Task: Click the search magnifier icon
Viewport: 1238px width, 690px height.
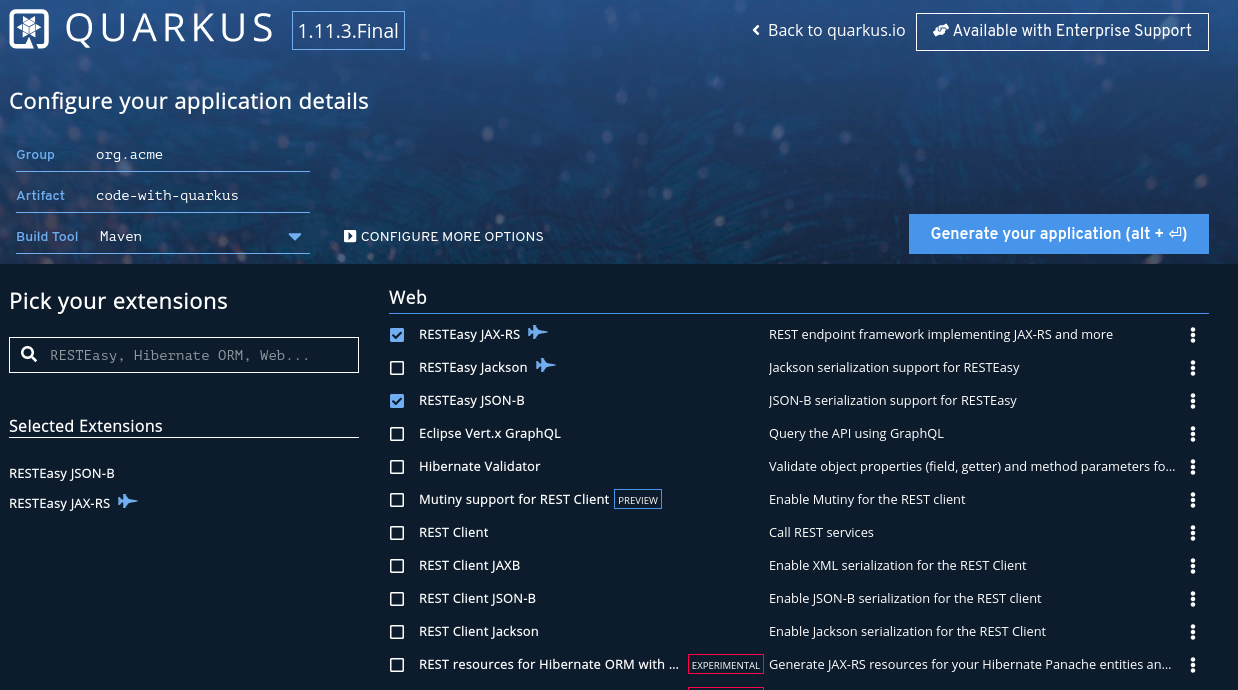Action: click(x=29, y=355)
